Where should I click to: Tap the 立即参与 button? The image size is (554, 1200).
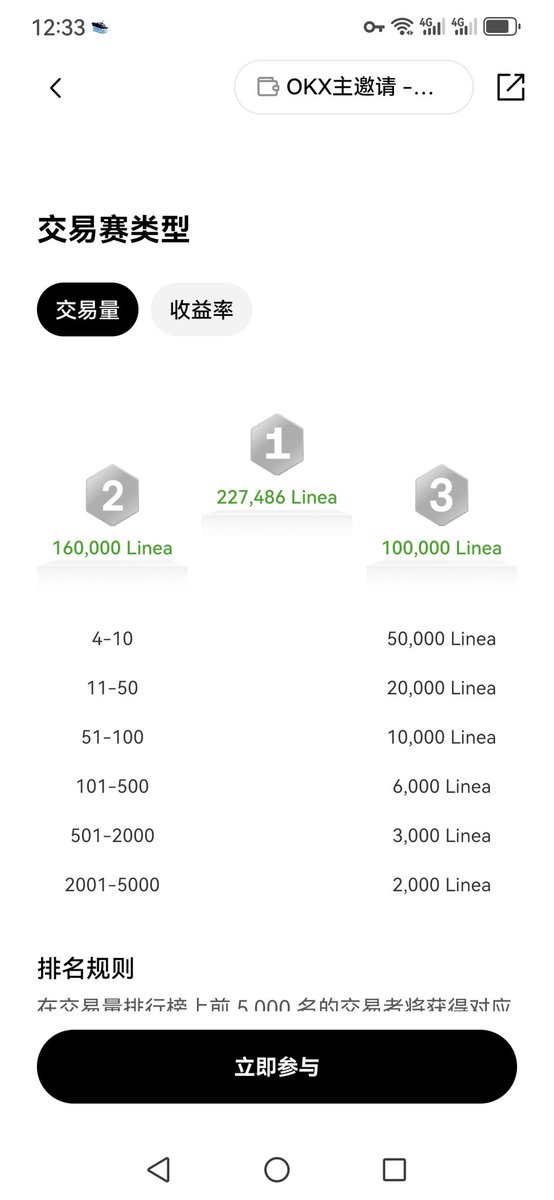(x=277, y=1067)
